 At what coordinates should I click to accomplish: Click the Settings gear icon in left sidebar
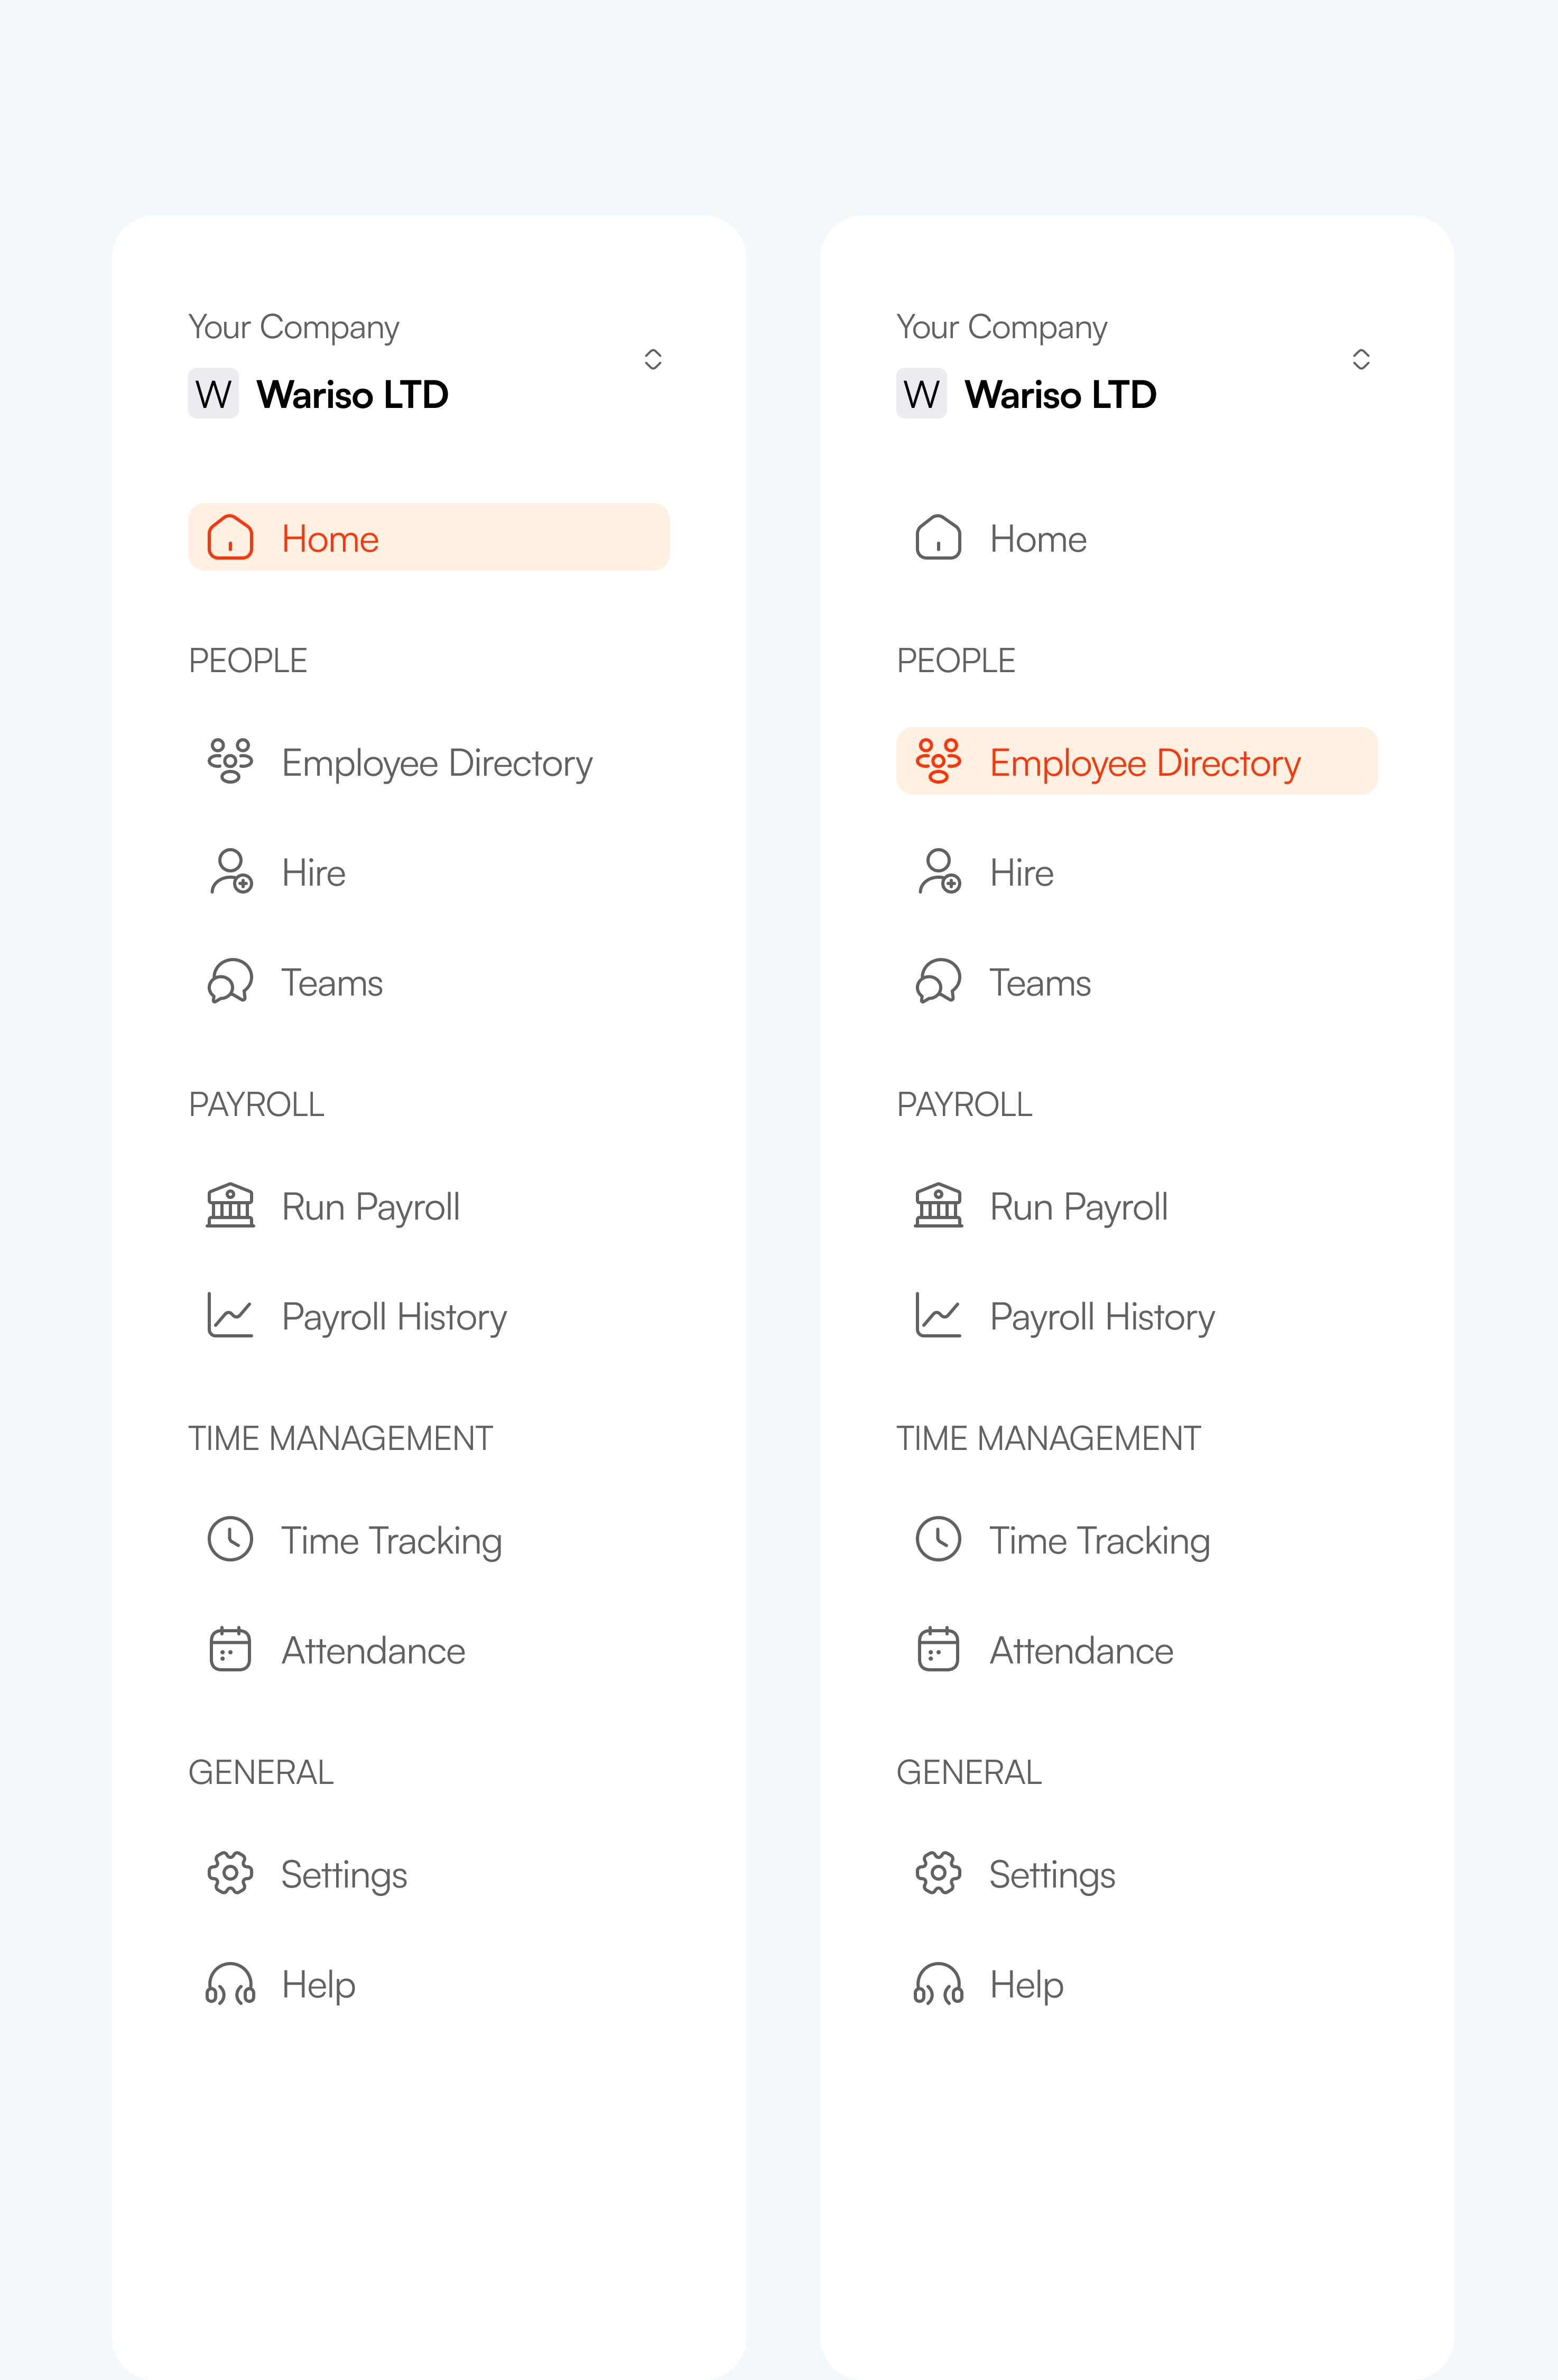[230, 1873]
